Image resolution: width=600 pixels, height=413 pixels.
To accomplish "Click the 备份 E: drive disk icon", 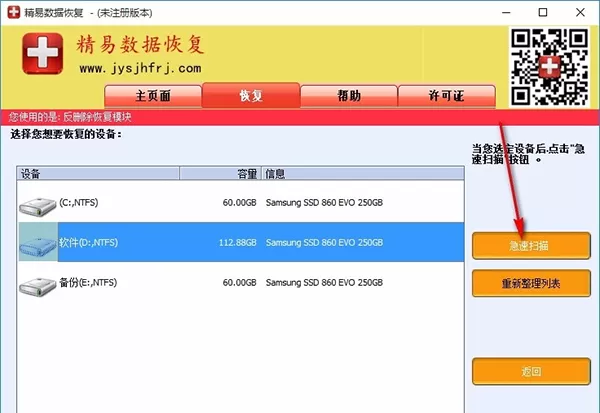I will (x=38, y=287).
